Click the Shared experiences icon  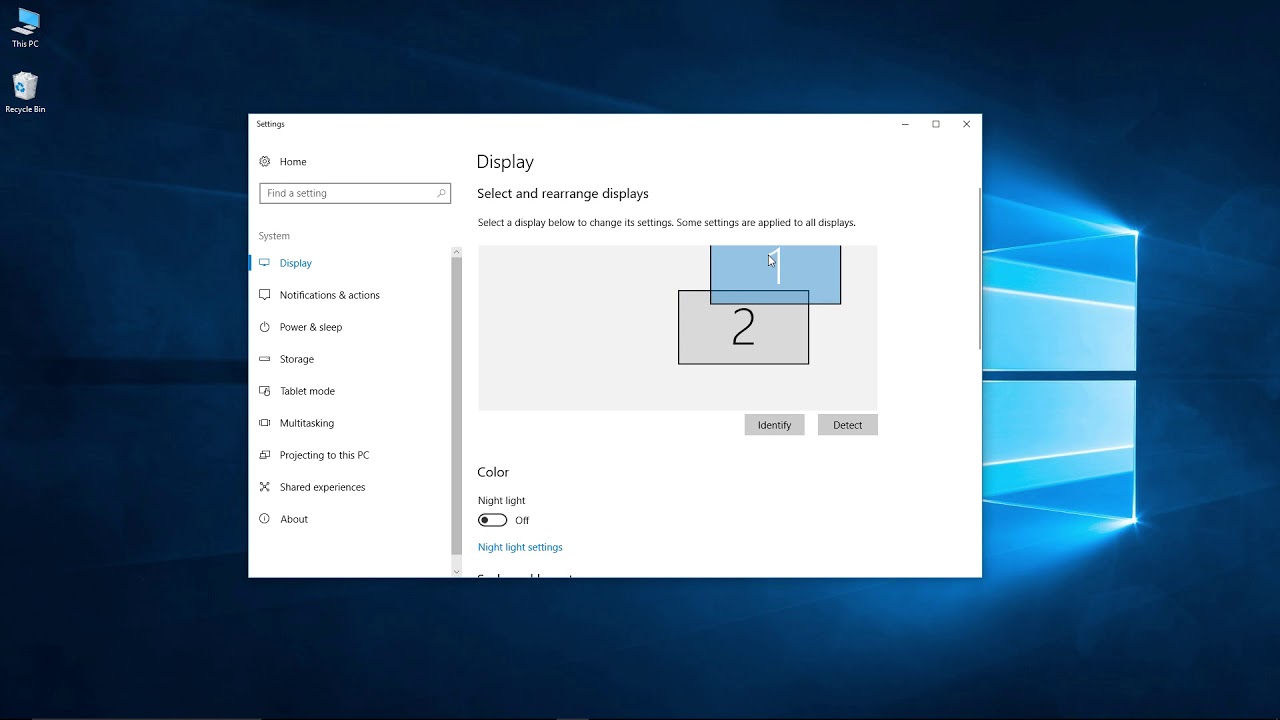[264, 487]
